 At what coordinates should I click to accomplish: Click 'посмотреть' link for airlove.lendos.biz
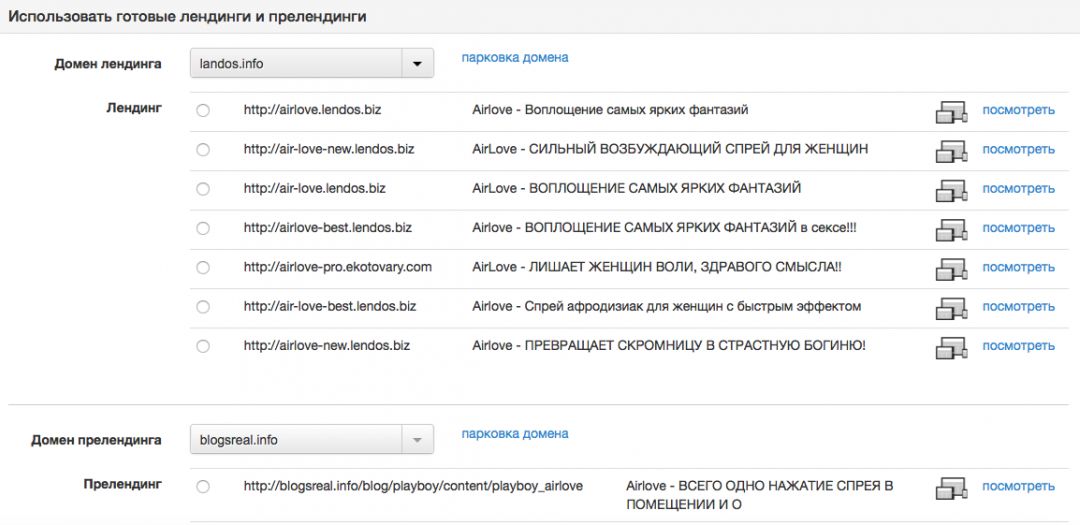pos(1018,110)
